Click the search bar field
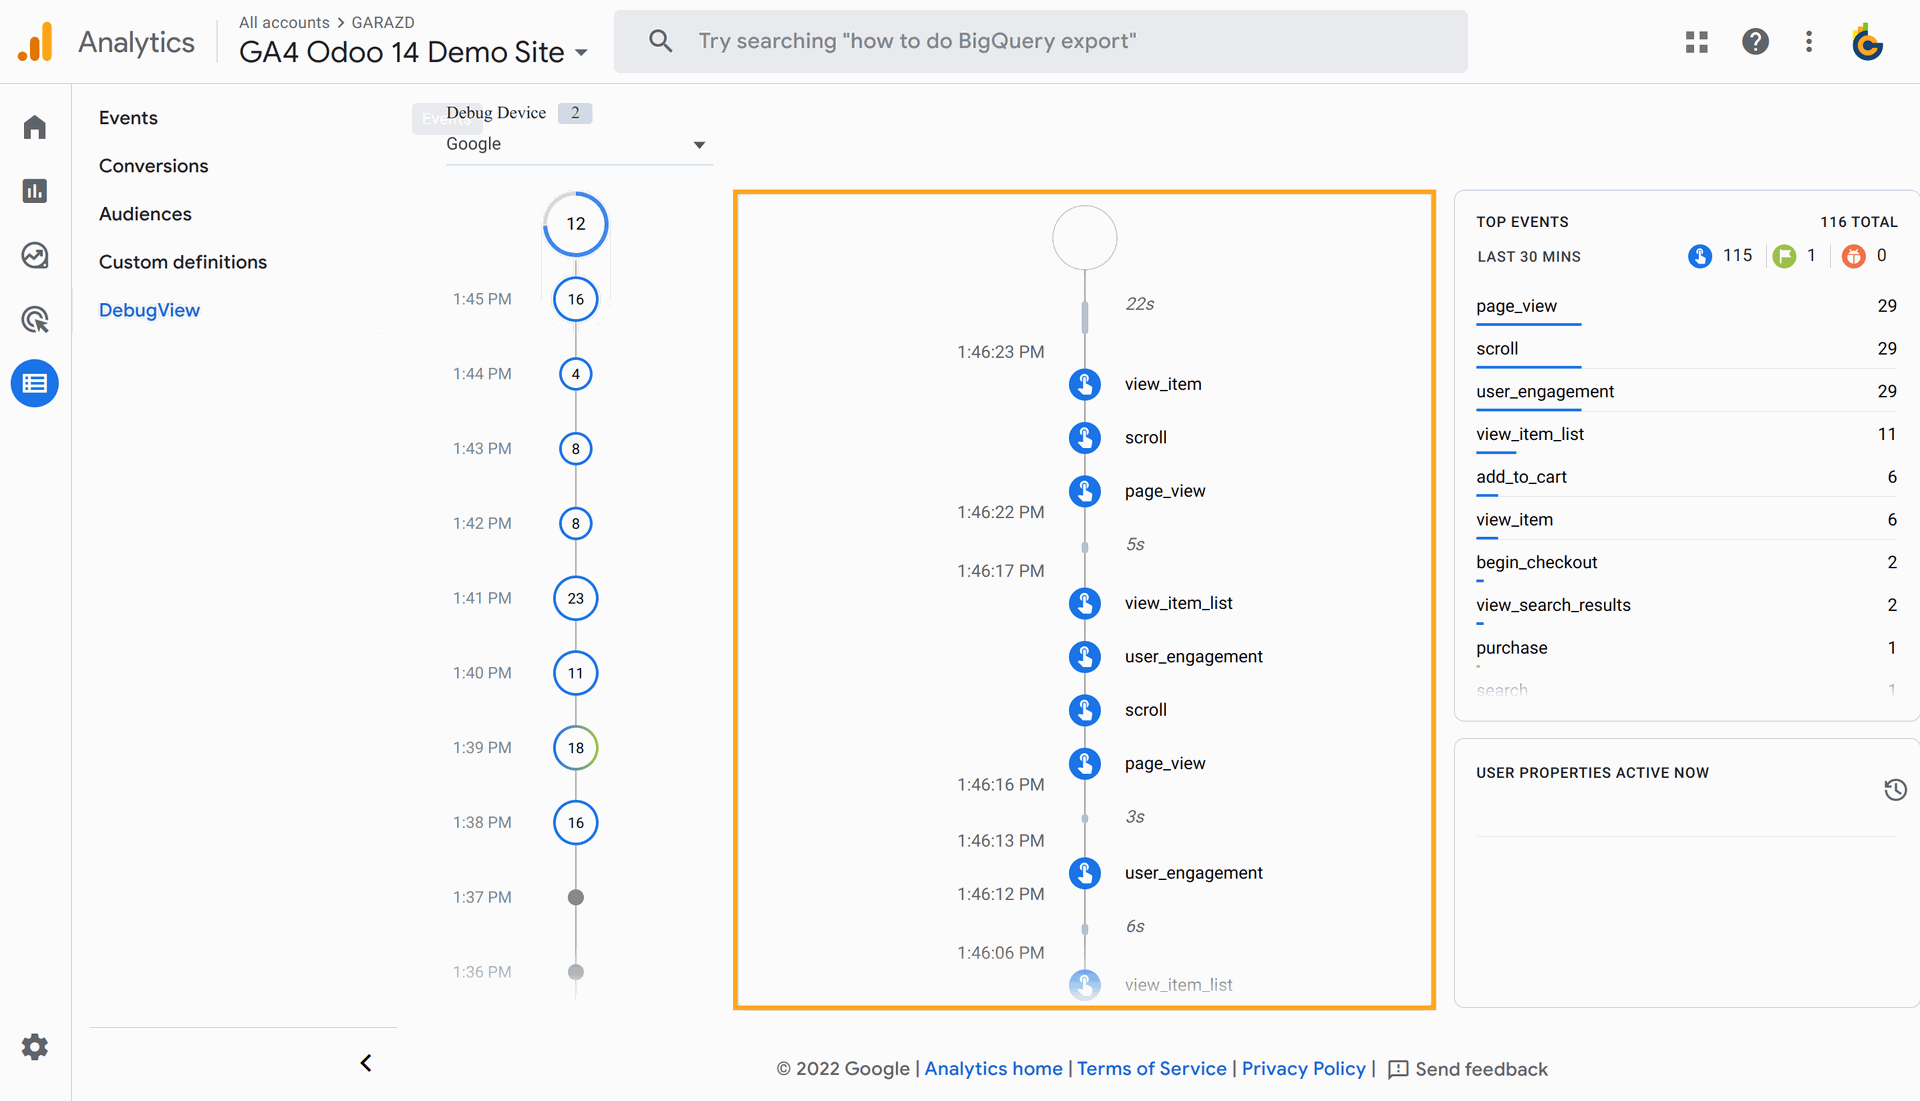1920x1101 pixels. 1040,41
